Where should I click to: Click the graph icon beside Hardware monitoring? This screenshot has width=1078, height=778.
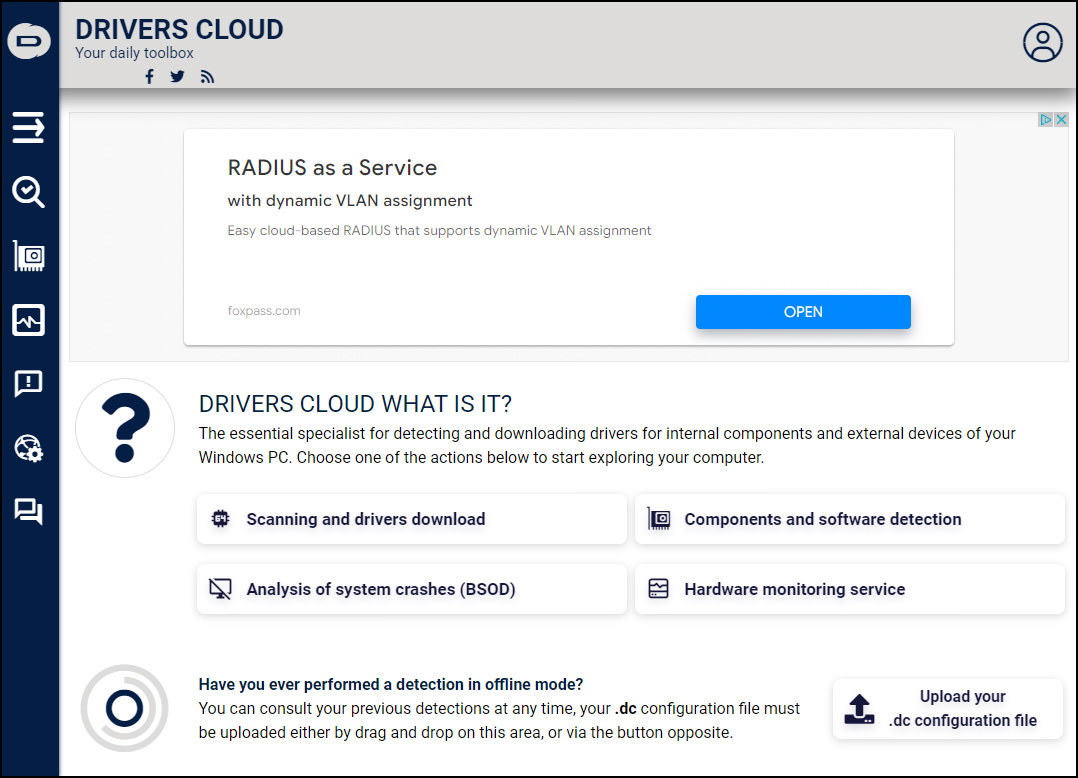(659, 589)
